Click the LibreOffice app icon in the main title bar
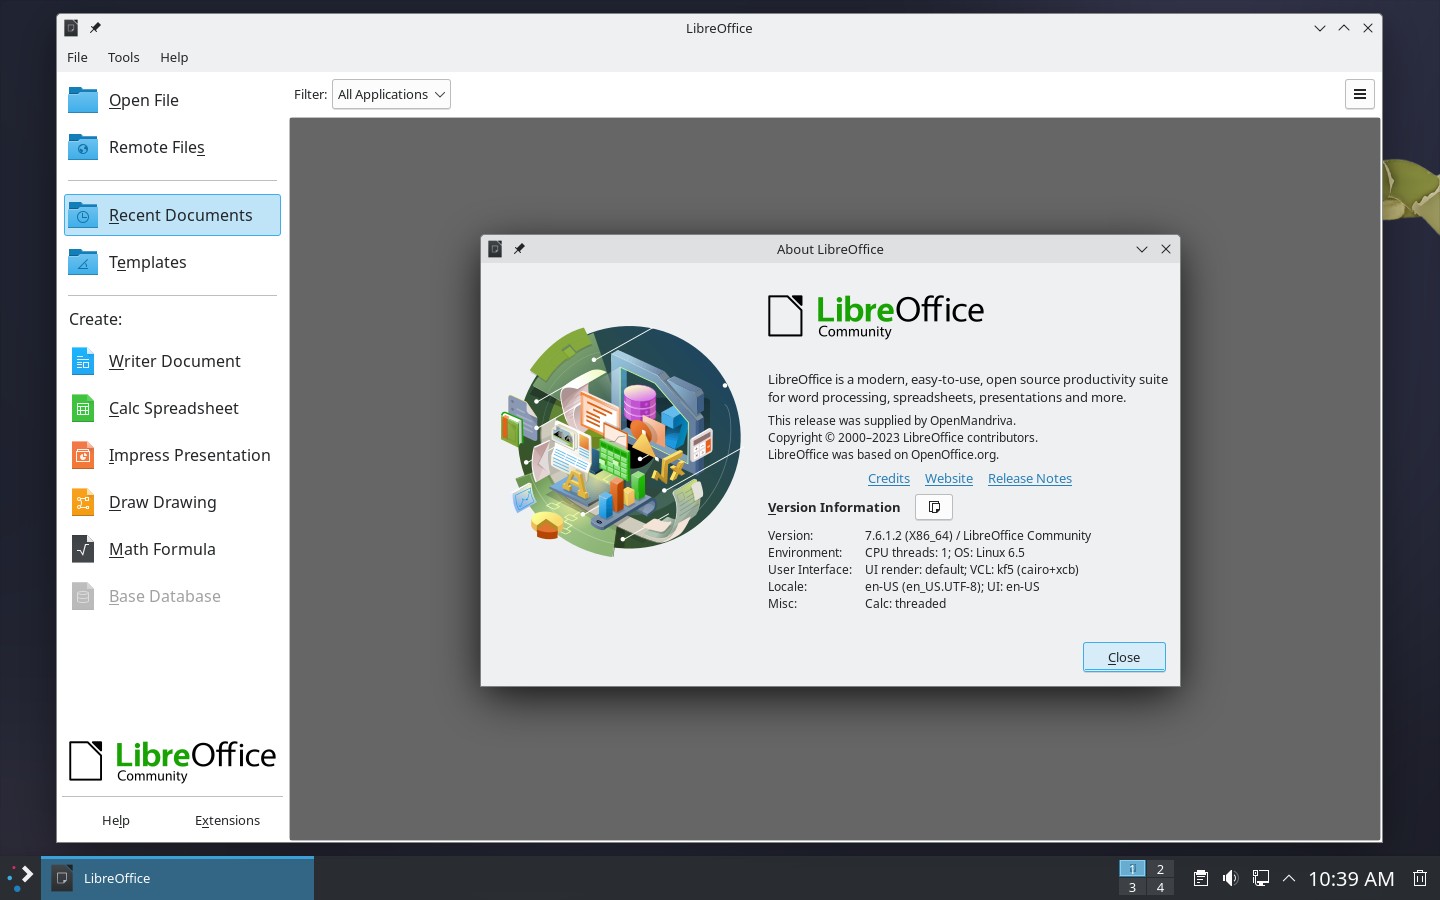This screenshot has height=900, width=1440. pos(71,28)
